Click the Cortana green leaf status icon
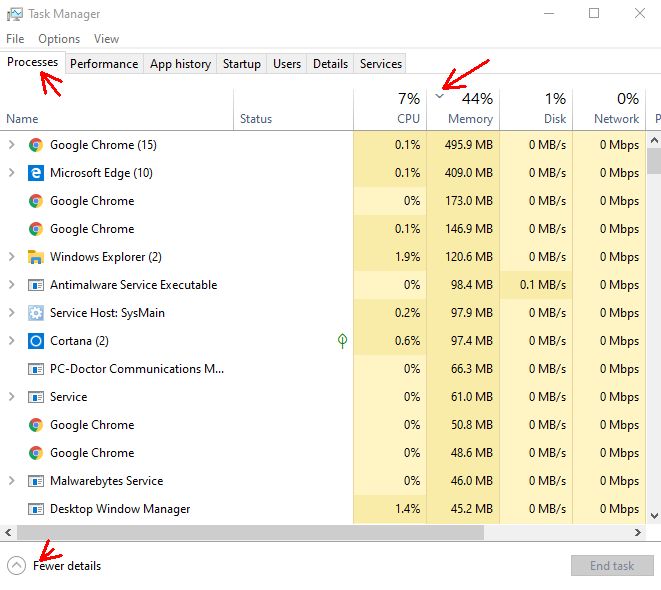Screen dimensions: 661x590 342,341
